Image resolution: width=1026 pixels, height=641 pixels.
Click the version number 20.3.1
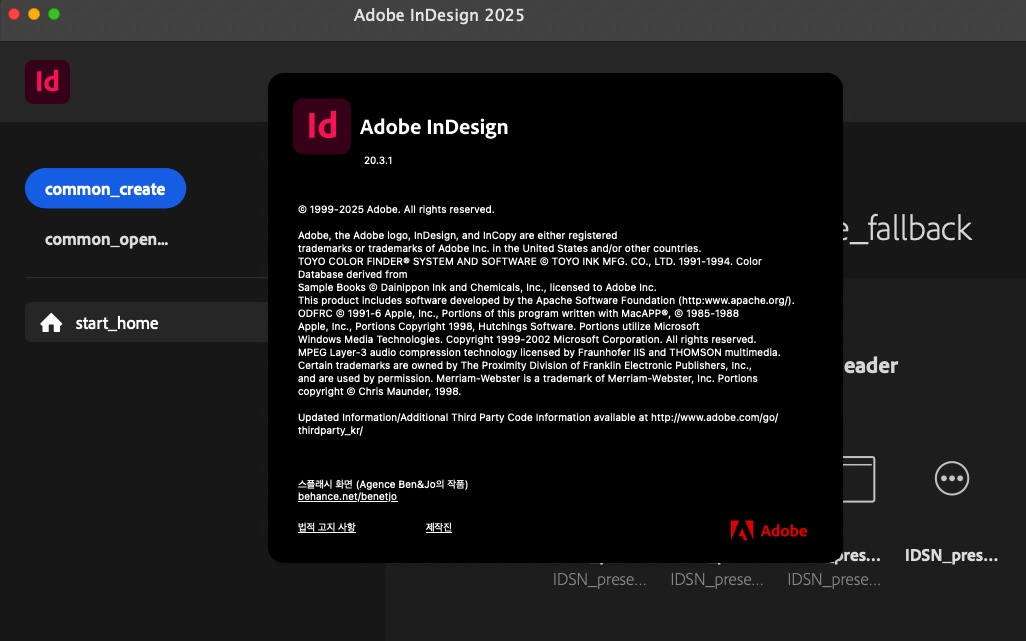point(378,160)
